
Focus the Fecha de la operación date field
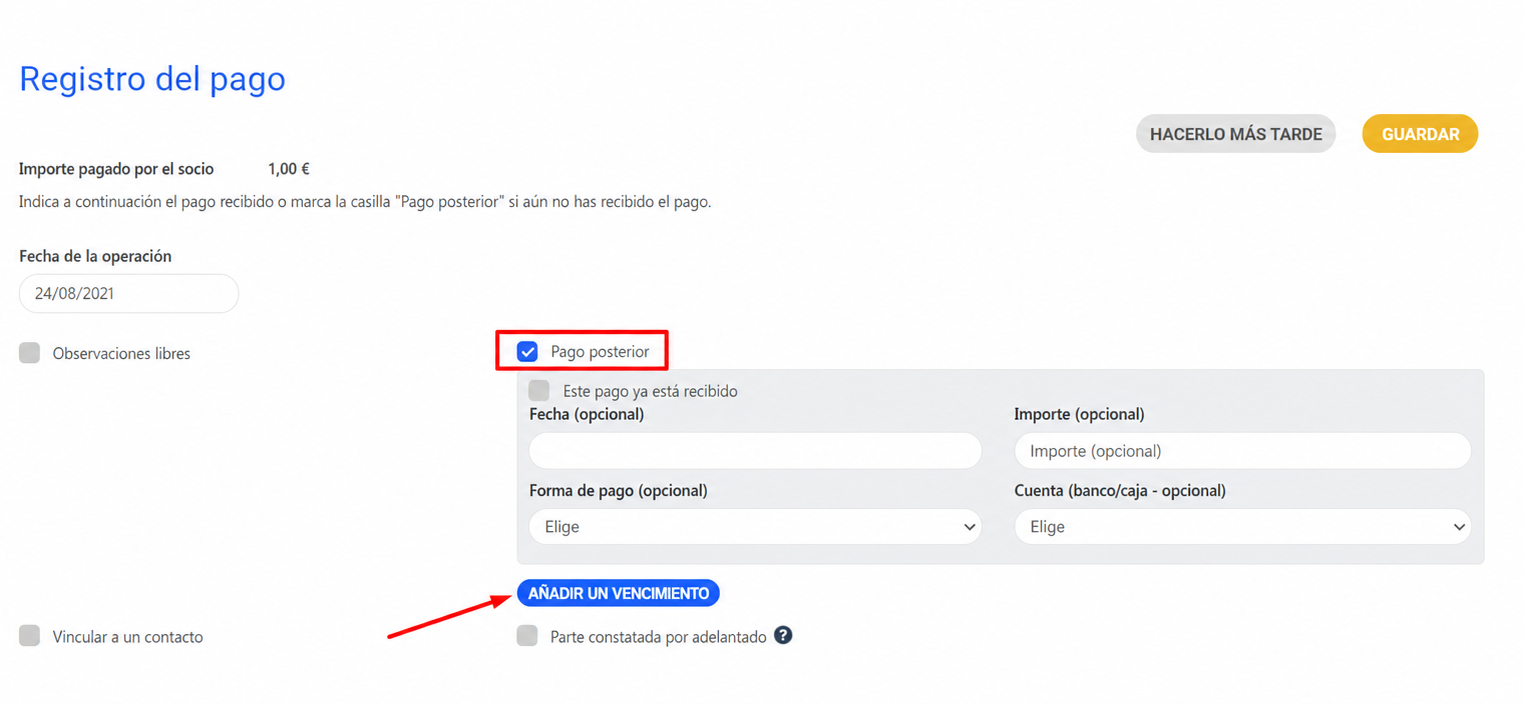point(129,294)
